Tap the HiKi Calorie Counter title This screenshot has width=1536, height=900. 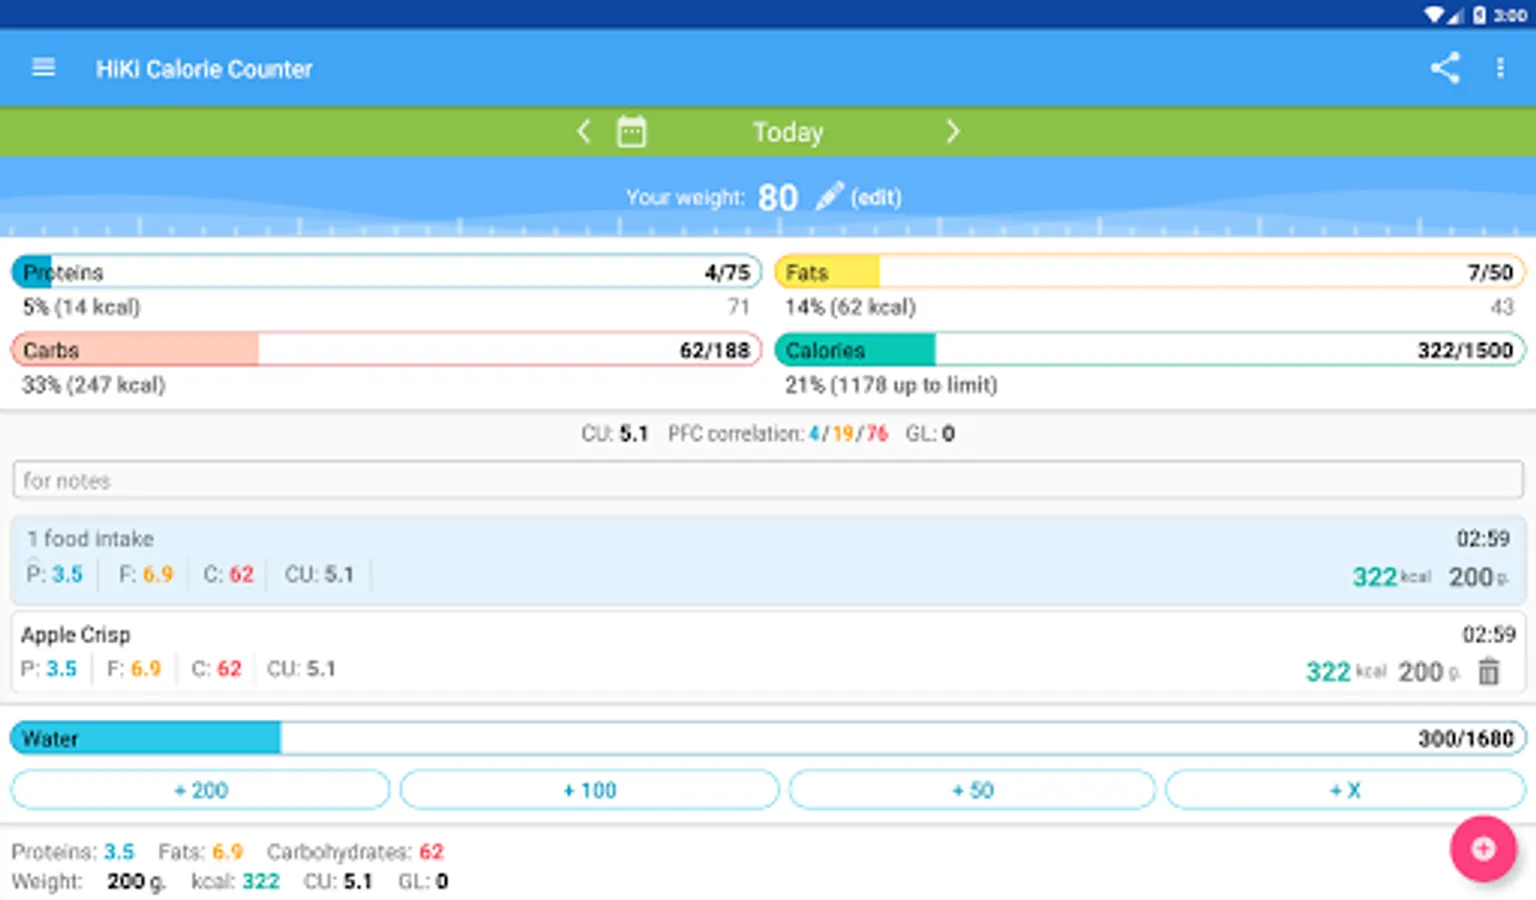pyautogui.click(x=204, y=69)
